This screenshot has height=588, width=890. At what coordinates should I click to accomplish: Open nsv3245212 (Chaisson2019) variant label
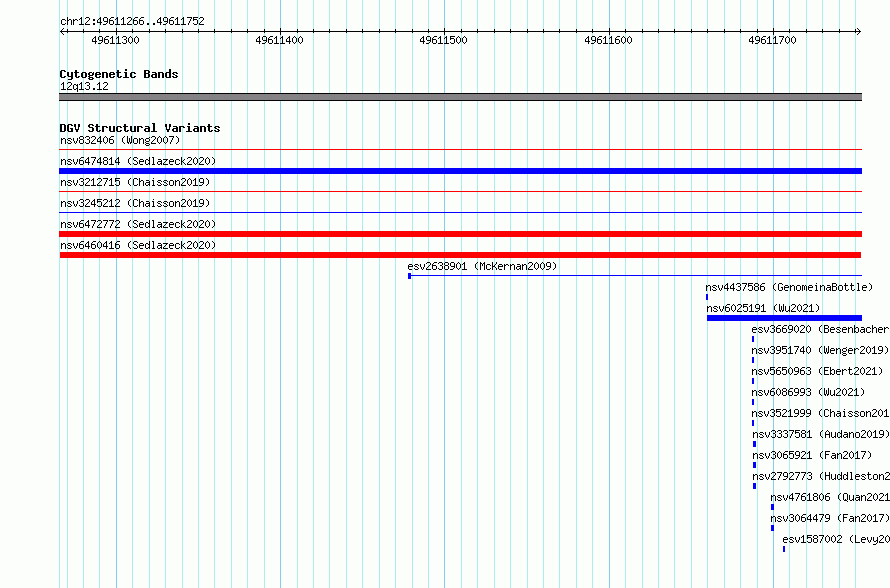[135, 203]
